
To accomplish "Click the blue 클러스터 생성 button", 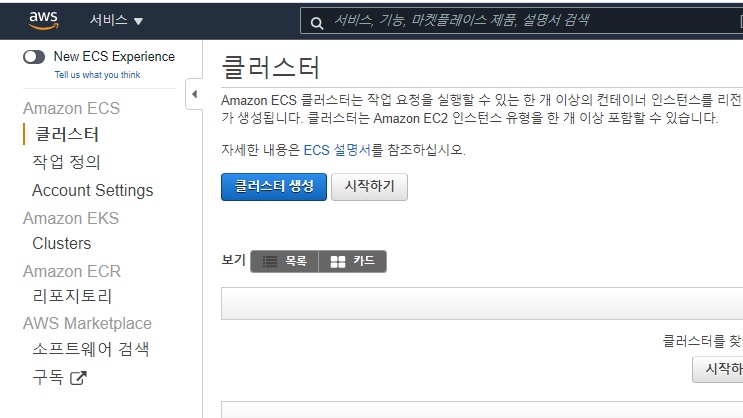I will pos(274,187).
